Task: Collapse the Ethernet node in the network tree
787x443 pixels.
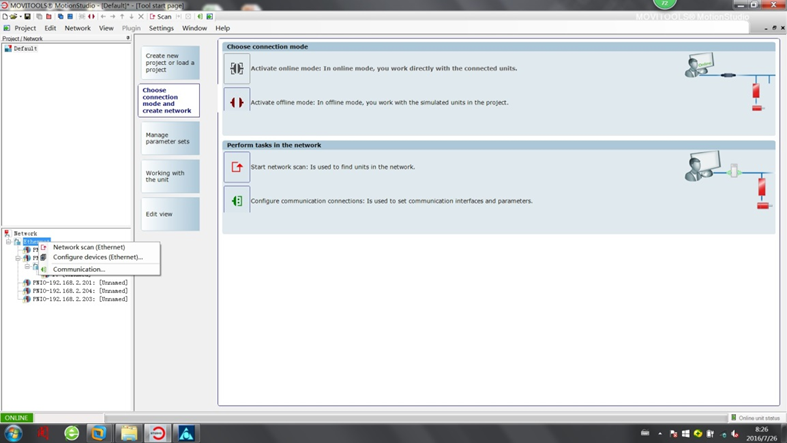Action: [9, 242]
